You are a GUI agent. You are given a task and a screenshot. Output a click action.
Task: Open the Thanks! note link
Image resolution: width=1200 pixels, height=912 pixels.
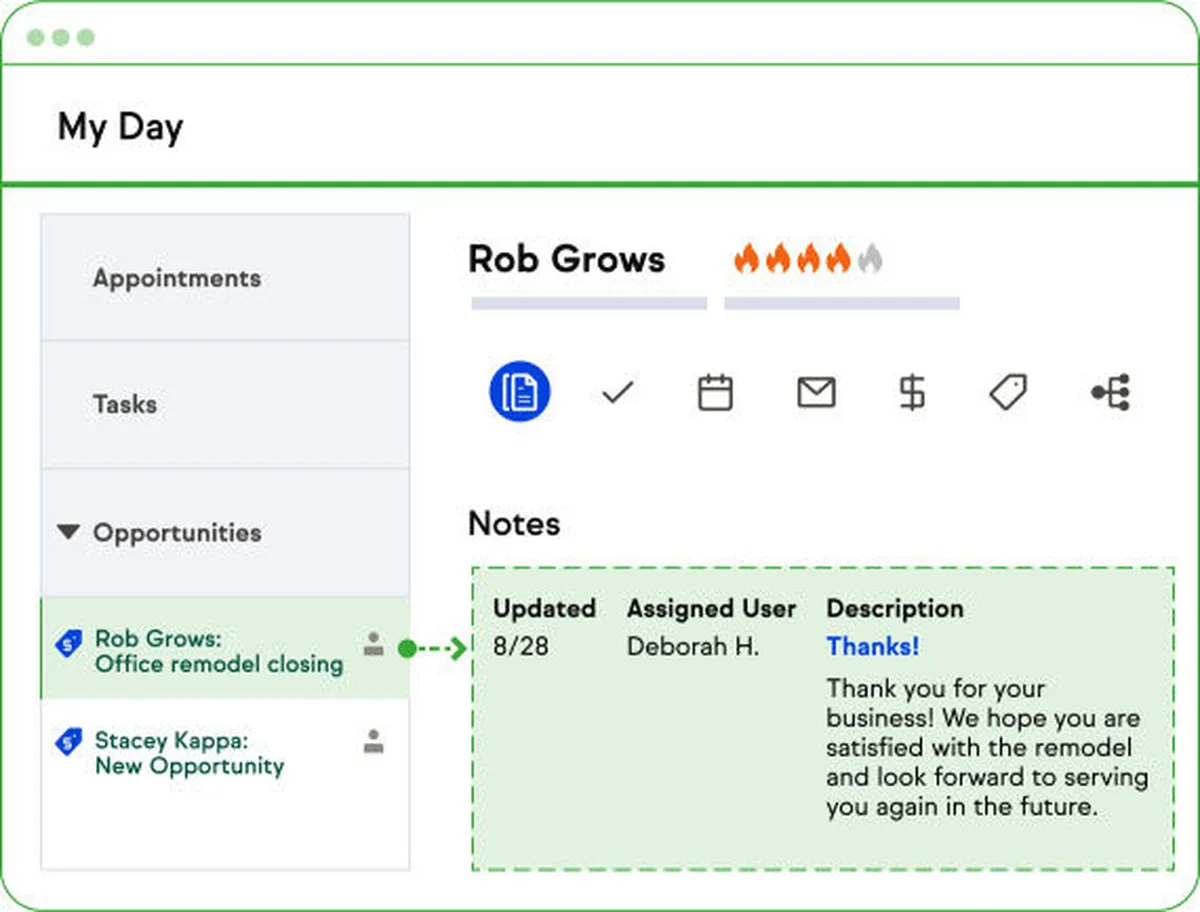click(x=872, y=646)
